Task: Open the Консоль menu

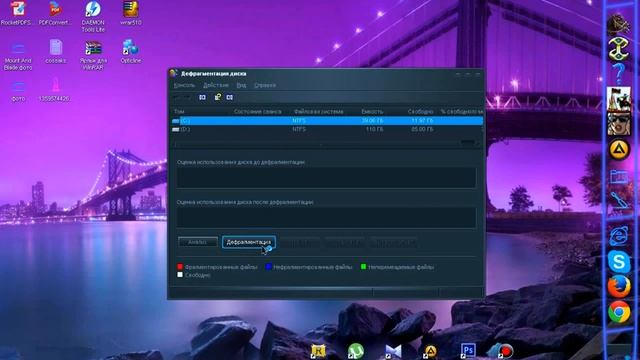Action: click(x=184, y=85)
